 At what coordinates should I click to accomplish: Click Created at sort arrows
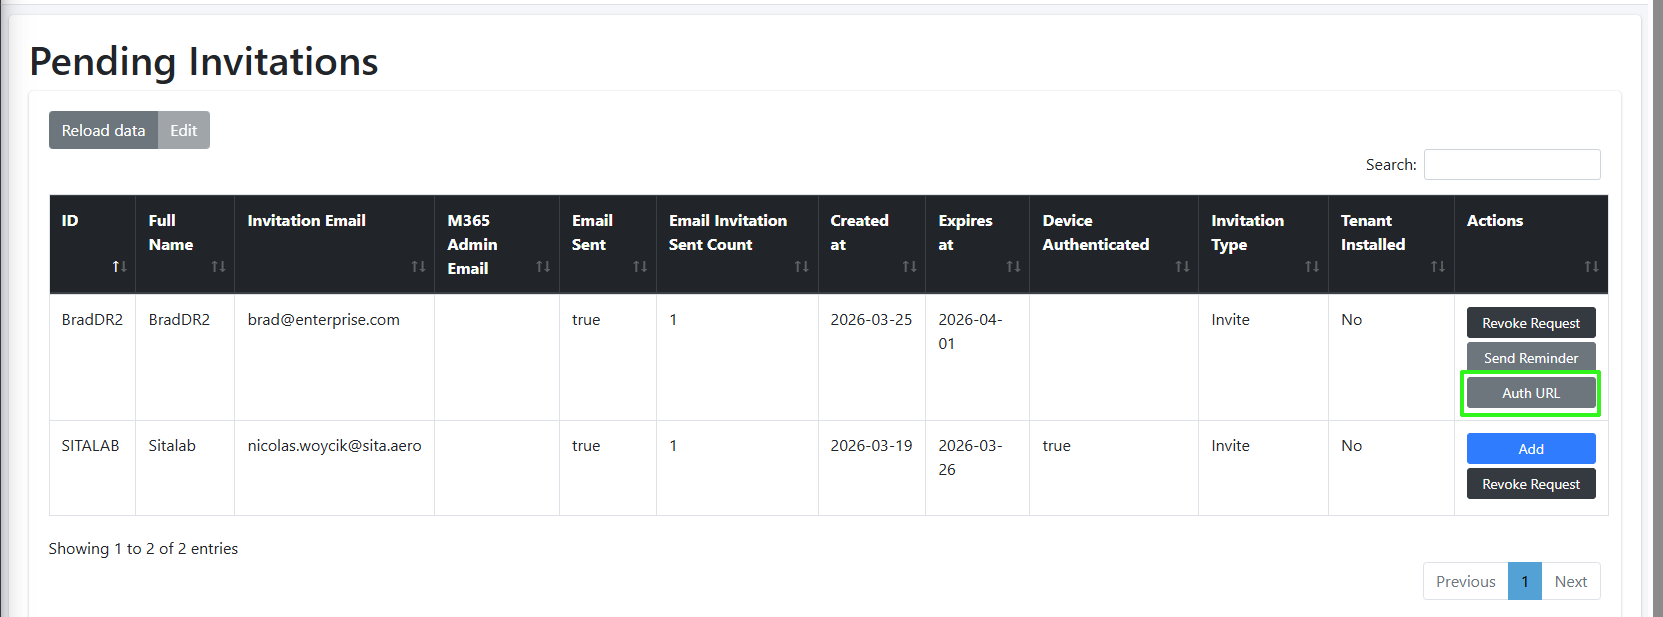pos(909,267)
